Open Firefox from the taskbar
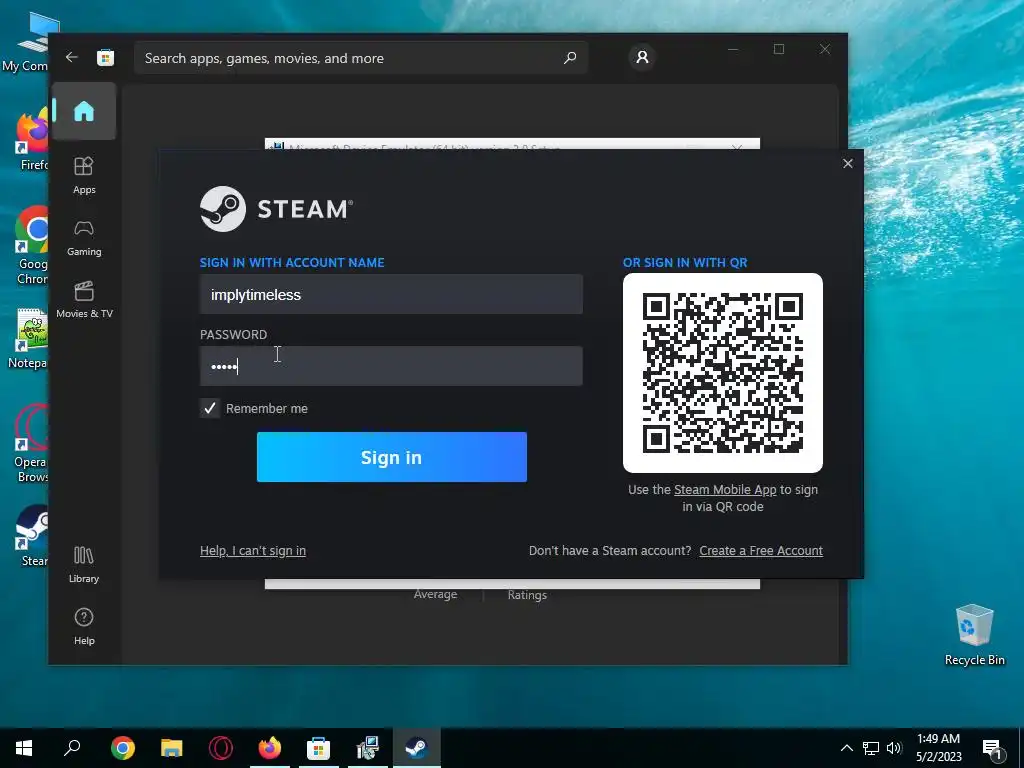Screen dimensions: 1024x768 [x=270, y=748]
